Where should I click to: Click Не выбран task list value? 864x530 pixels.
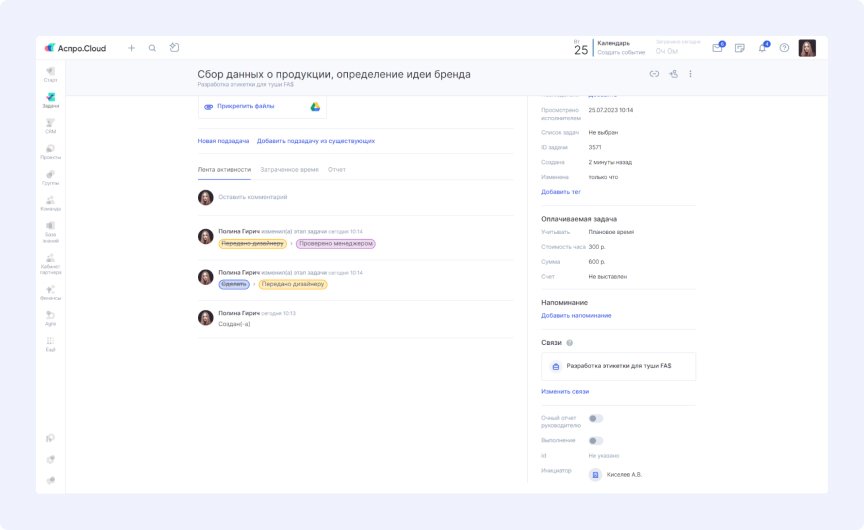[x=603, y=133]
